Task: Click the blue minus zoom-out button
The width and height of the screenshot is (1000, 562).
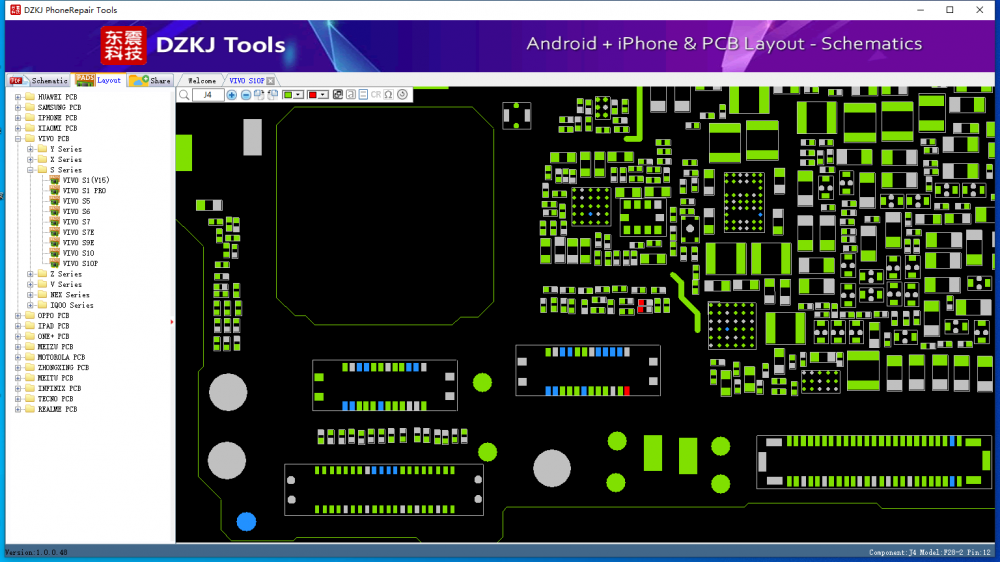Action: pos(246,95)
